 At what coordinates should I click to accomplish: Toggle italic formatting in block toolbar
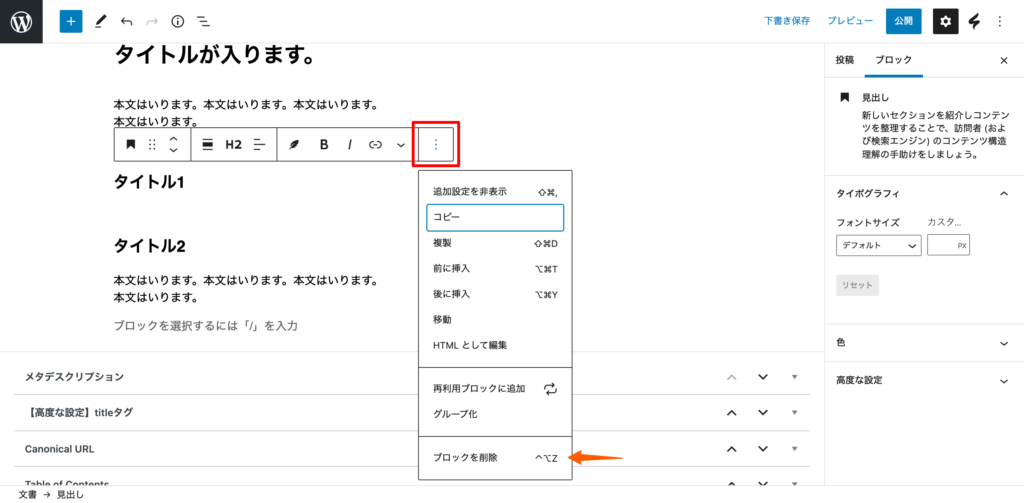coord(350,145)
